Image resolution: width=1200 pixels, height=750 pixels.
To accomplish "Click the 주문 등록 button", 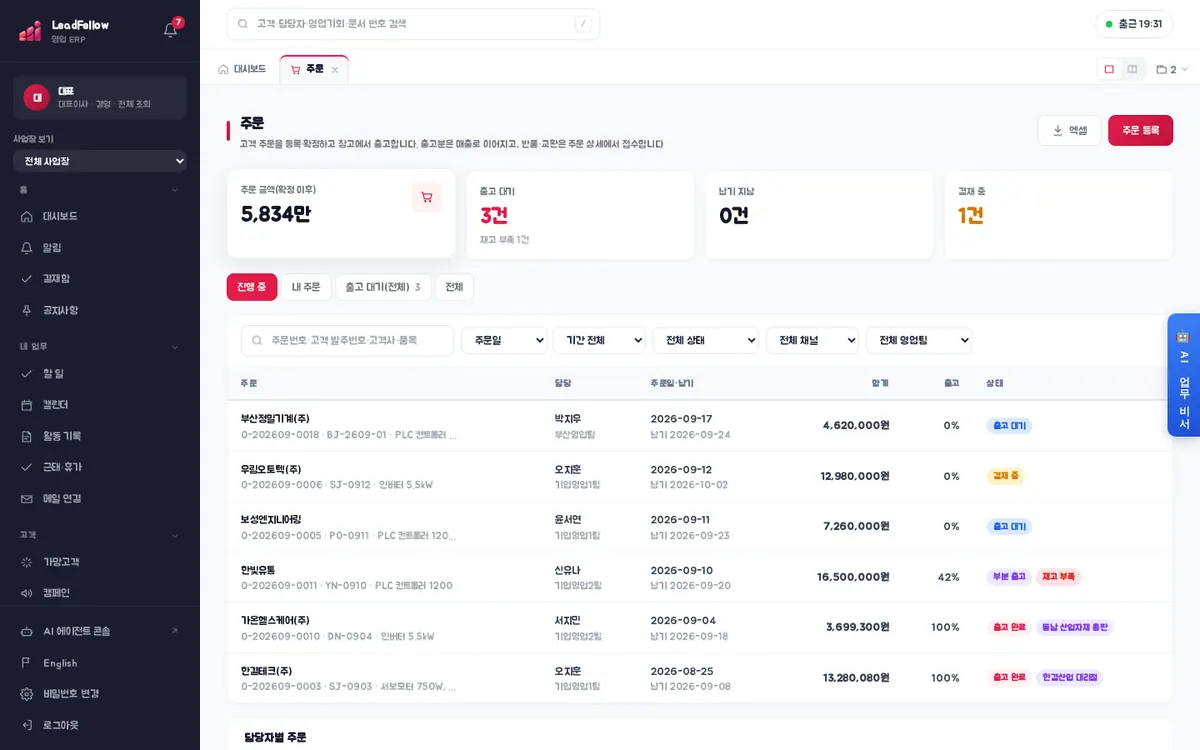I will coord(1140,130).
